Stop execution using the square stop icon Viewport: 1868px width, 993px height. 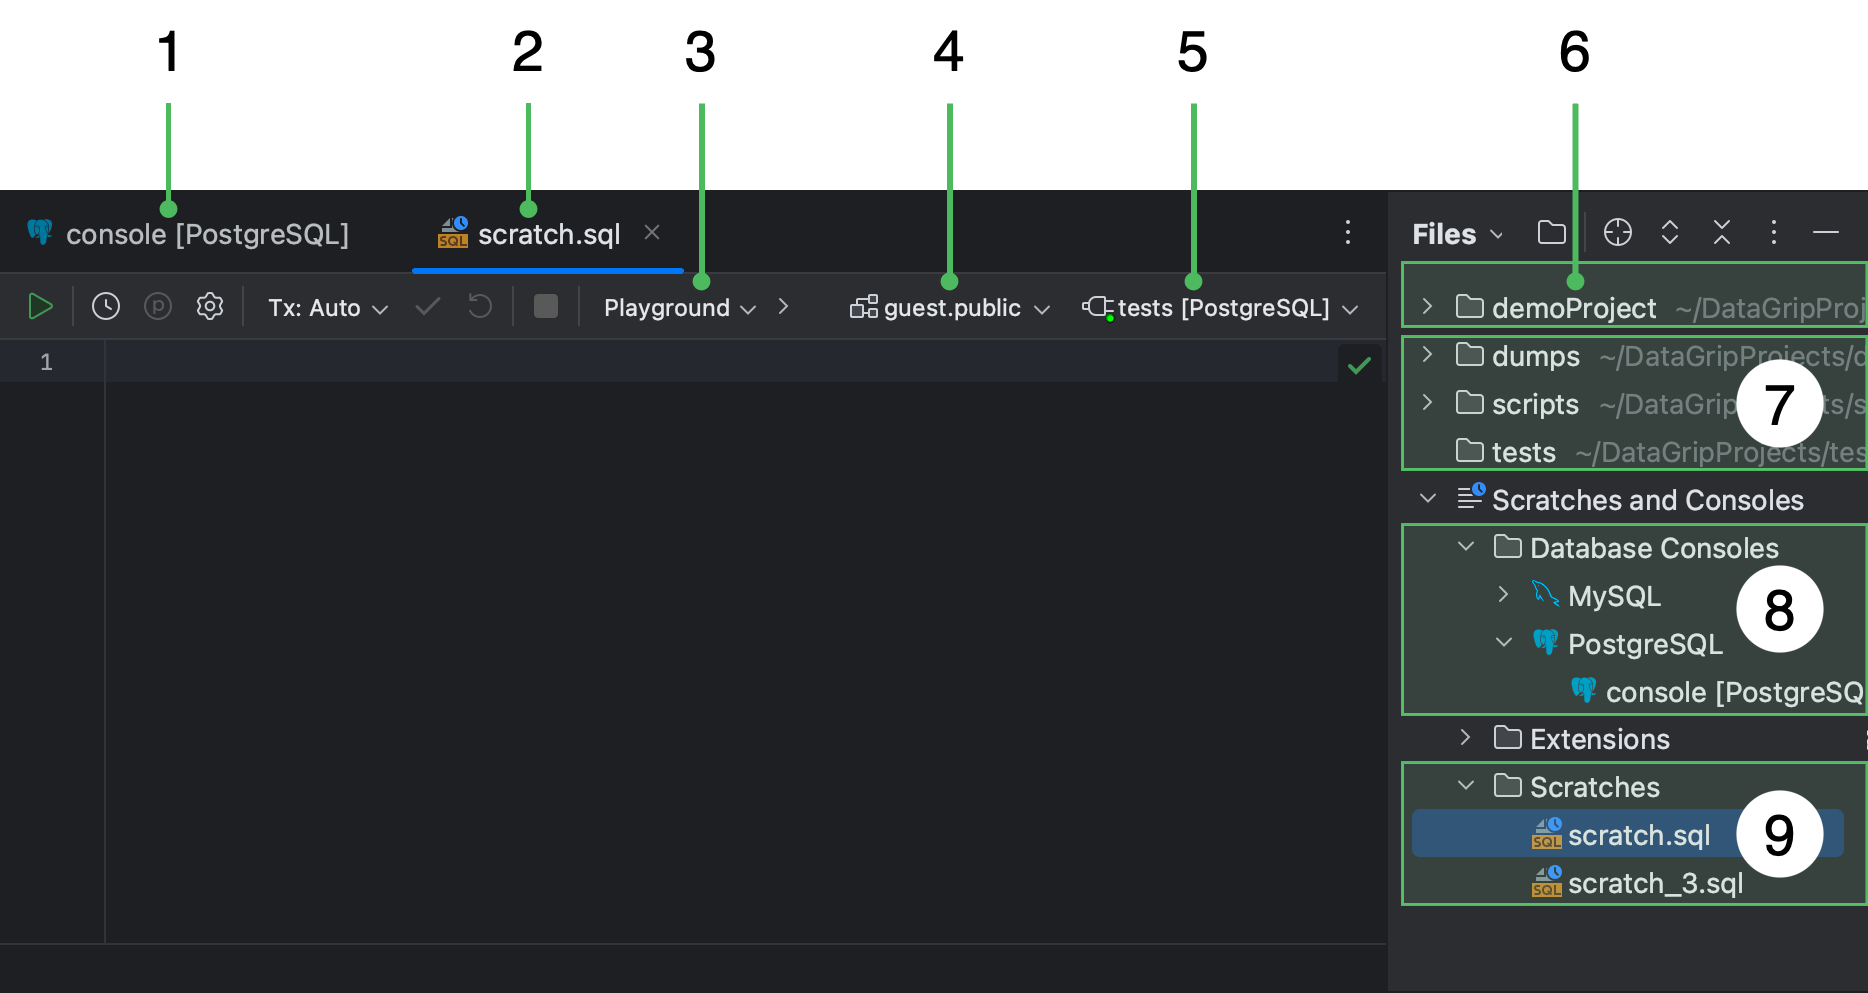point(545,306)
